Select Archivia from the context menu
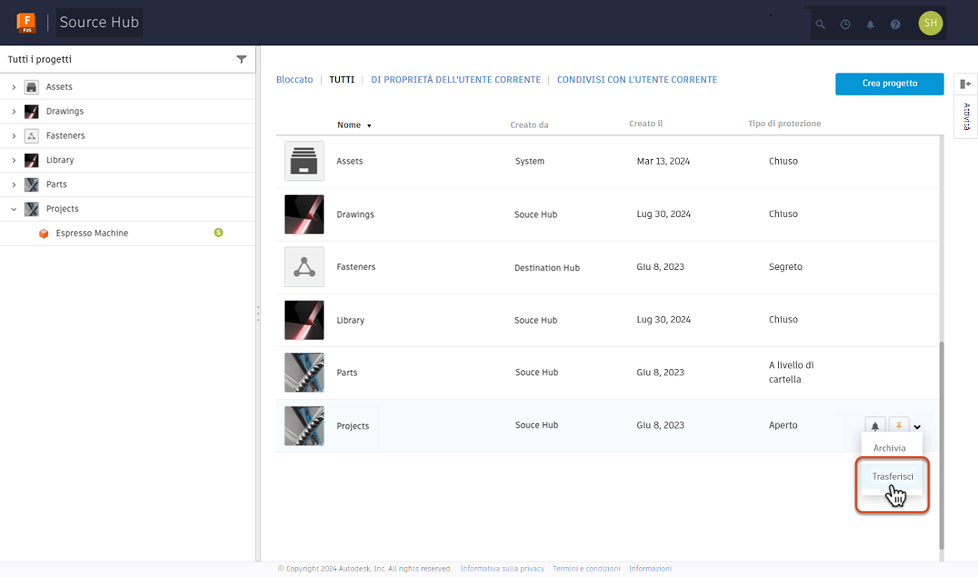978x577 pixels. click(x=889, y=448)
